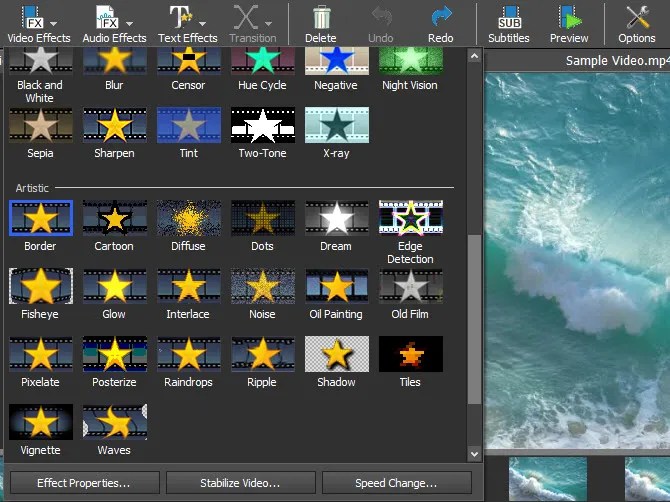Click the effects list scroll down arrow
The height and width of the screenshot is (502, 670).
[x=474, y=454]
